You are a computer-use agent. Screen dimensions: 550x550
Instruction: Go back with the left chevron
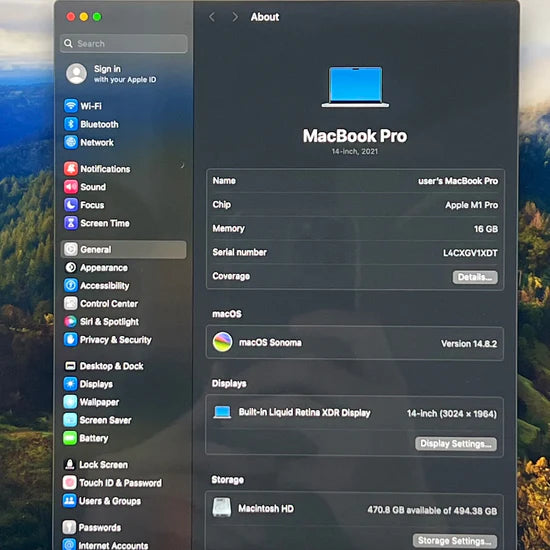212,17
